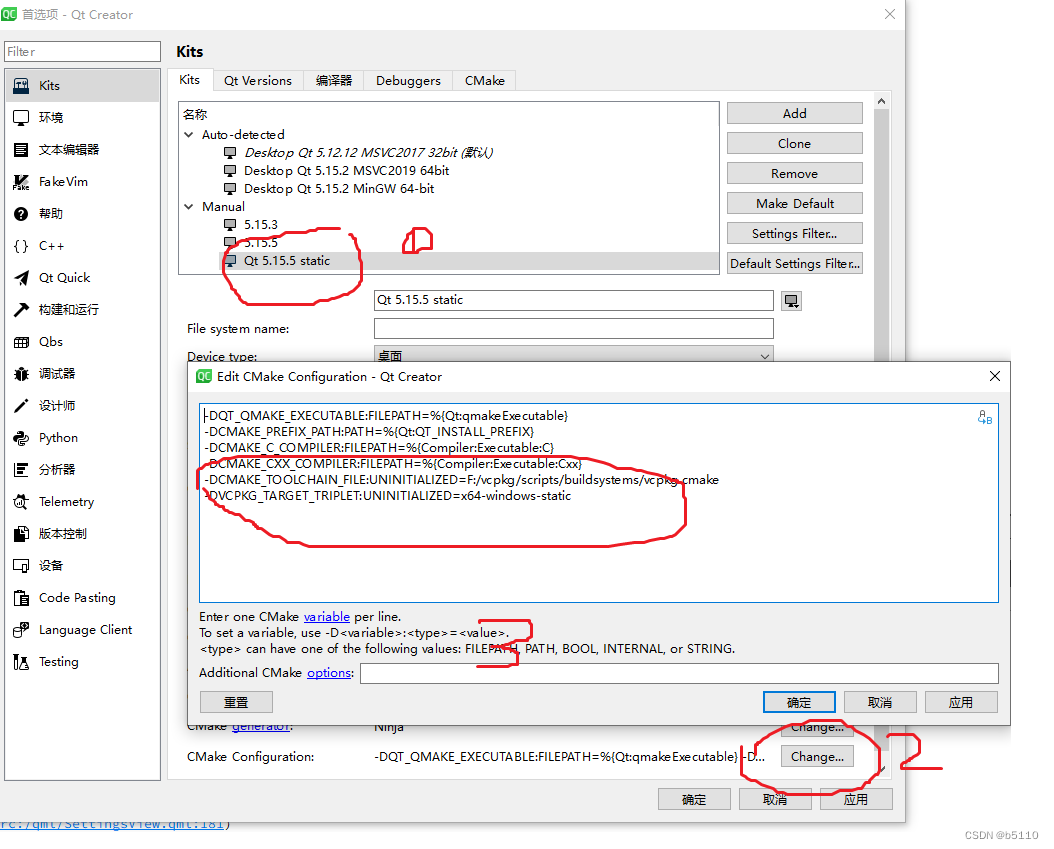Click 取消 in the preferences window
Image resolution: width=1054 pixels, height=849 pixels.
click(775, 799)
